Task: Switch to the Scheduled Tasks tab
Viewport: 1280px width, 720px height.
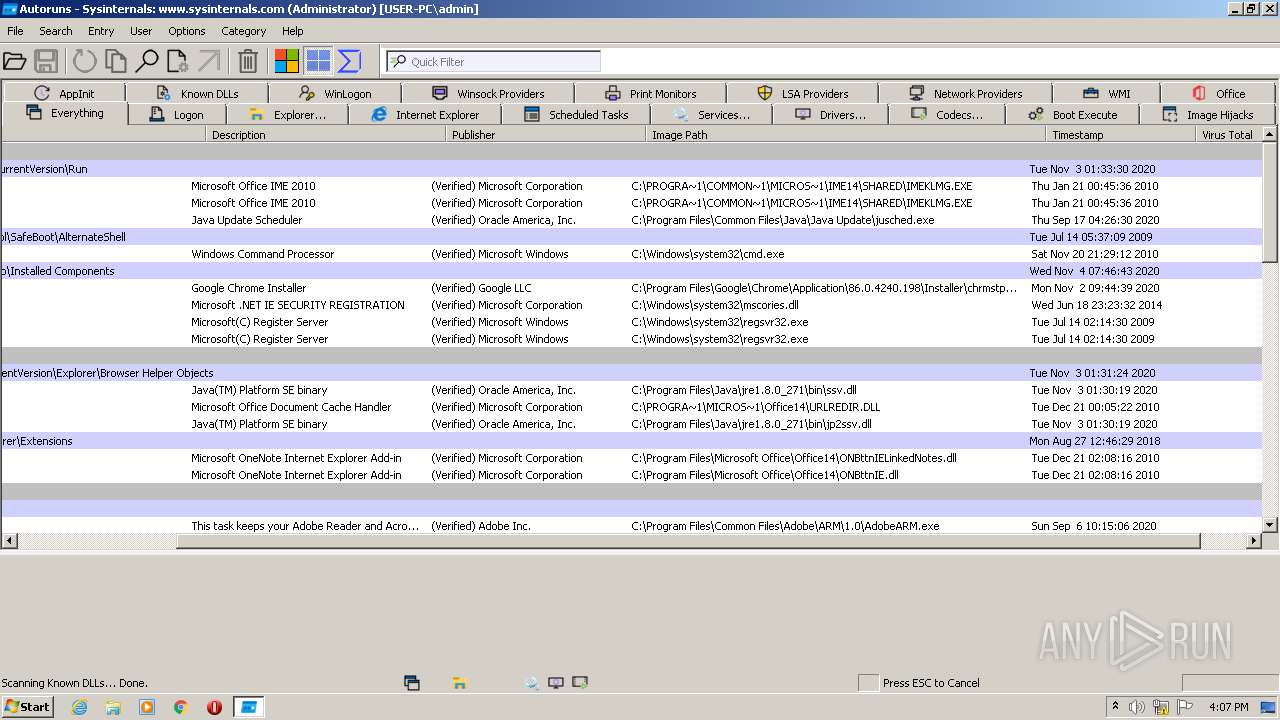Action: coord(576,115)
